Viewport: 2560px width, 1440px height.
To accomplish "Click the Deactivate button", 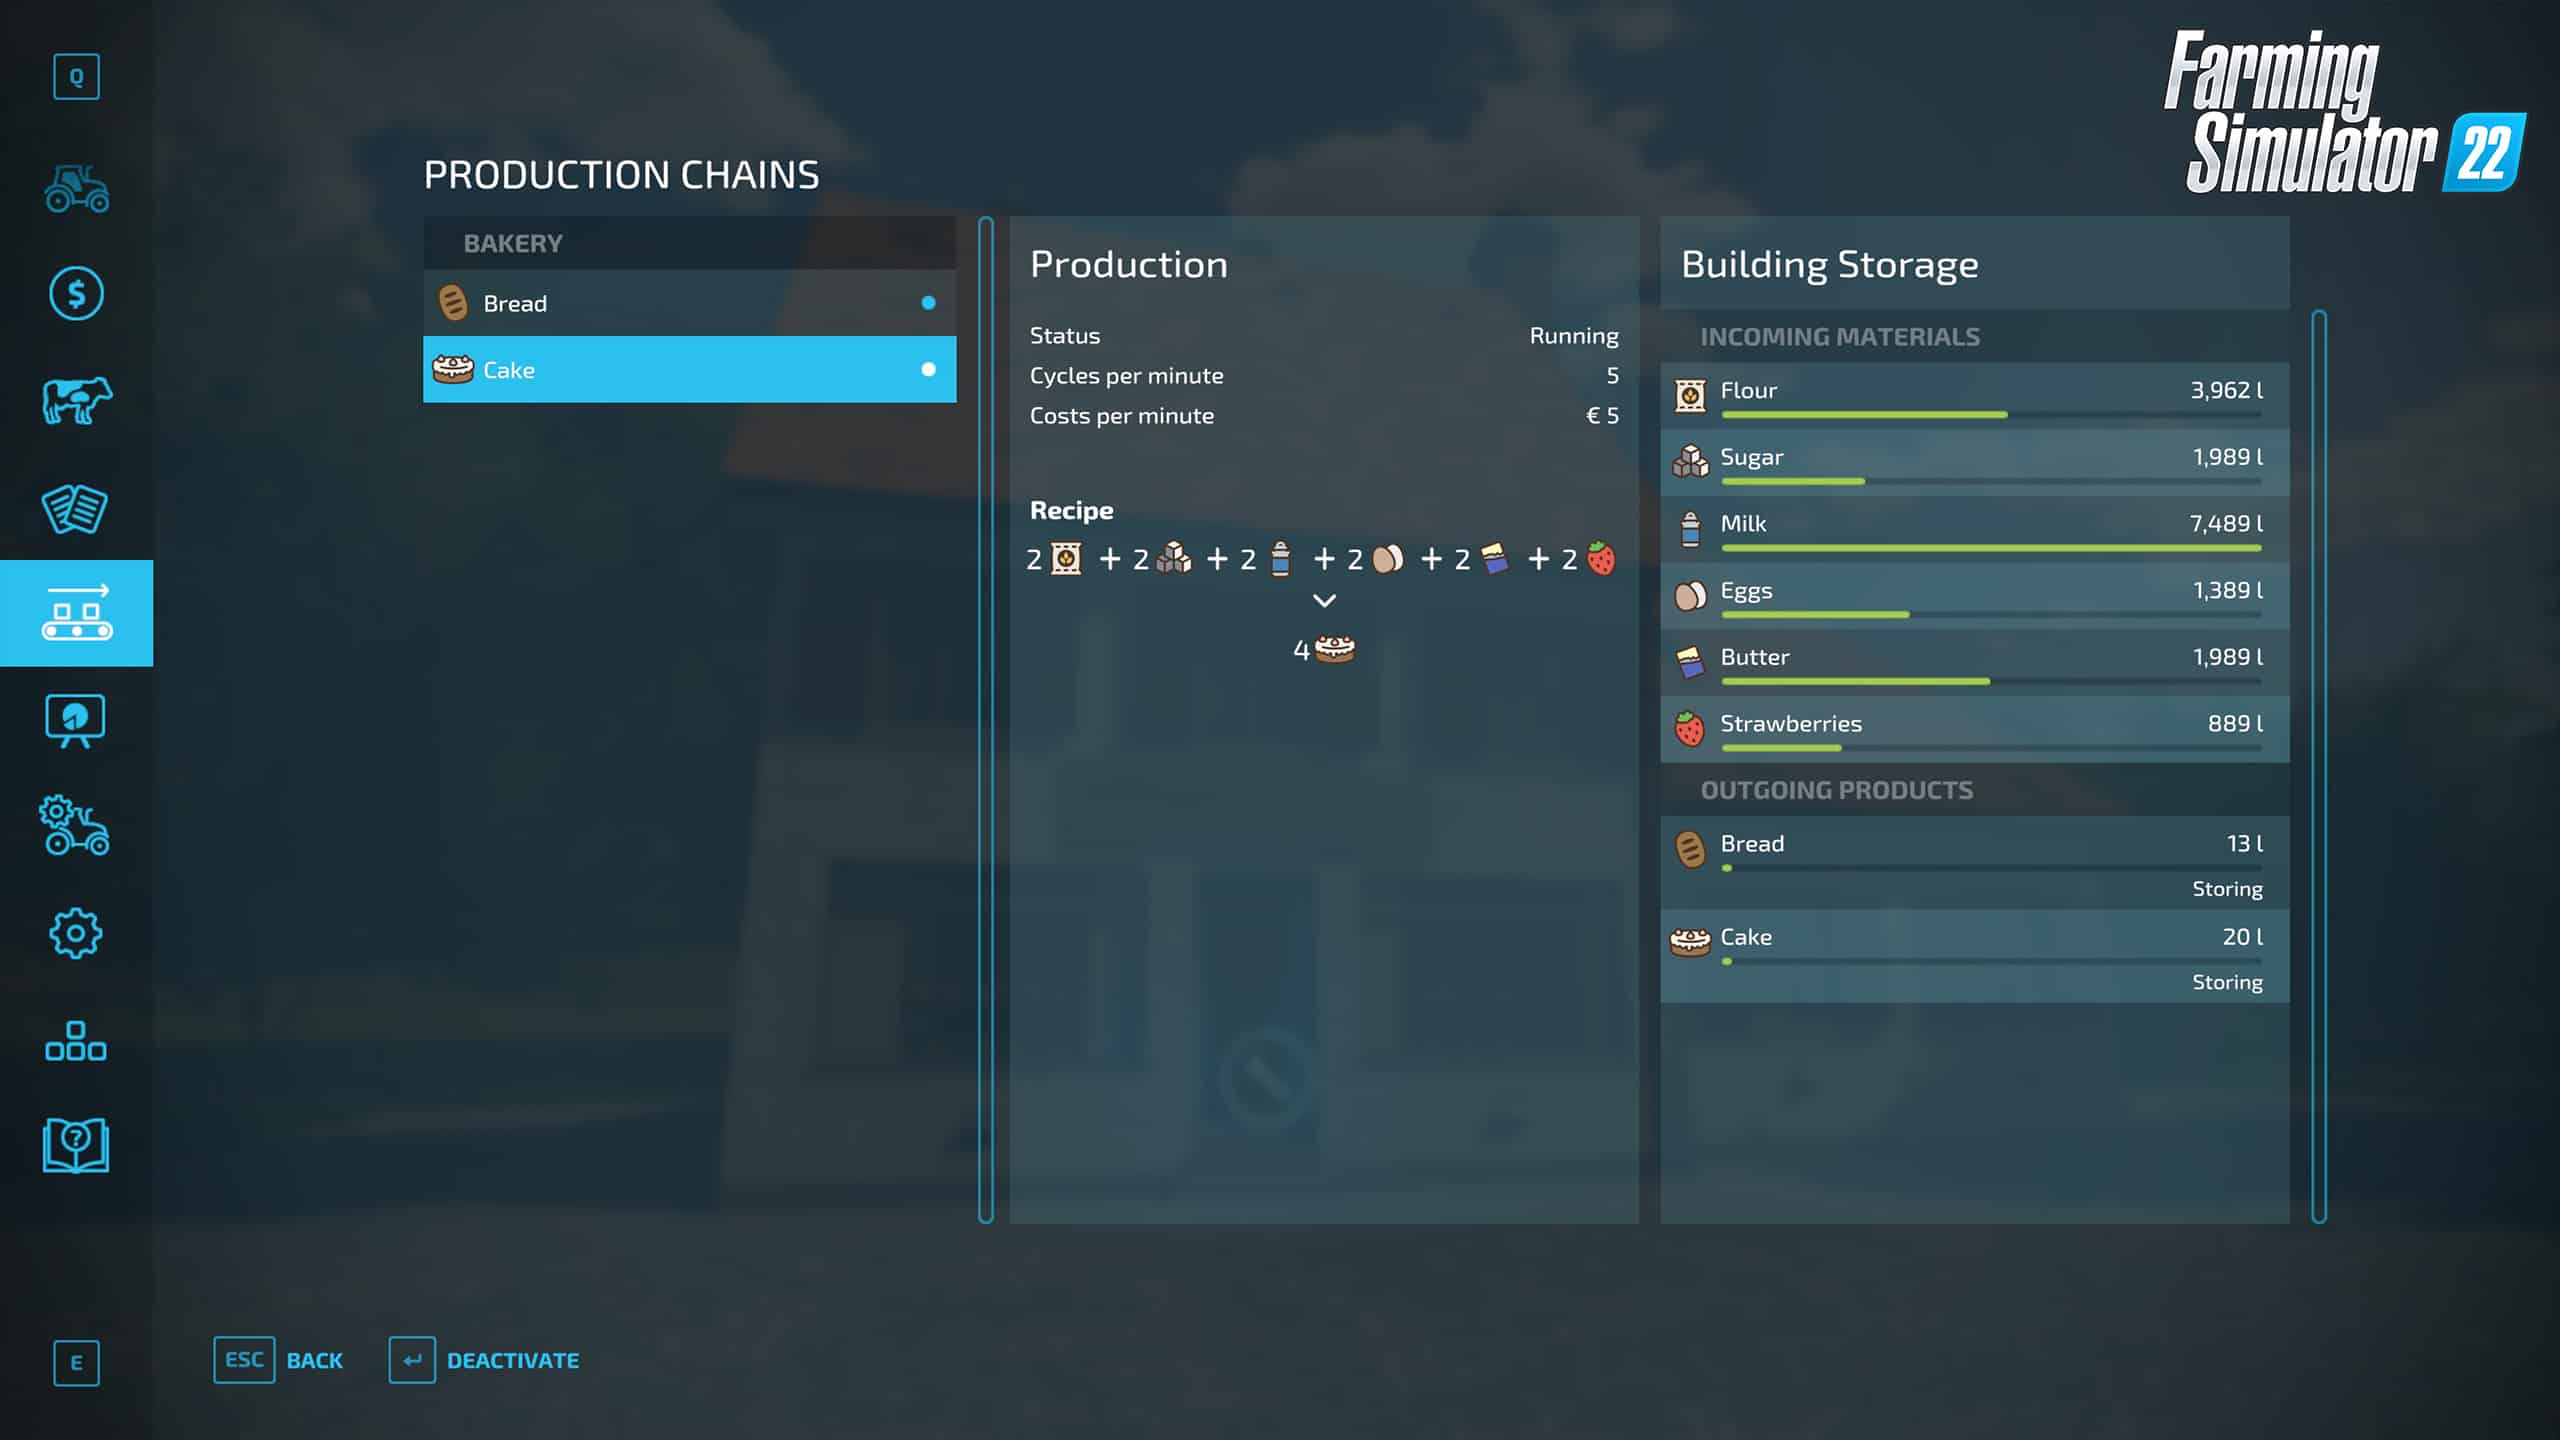I will [x=484, y=1360].
